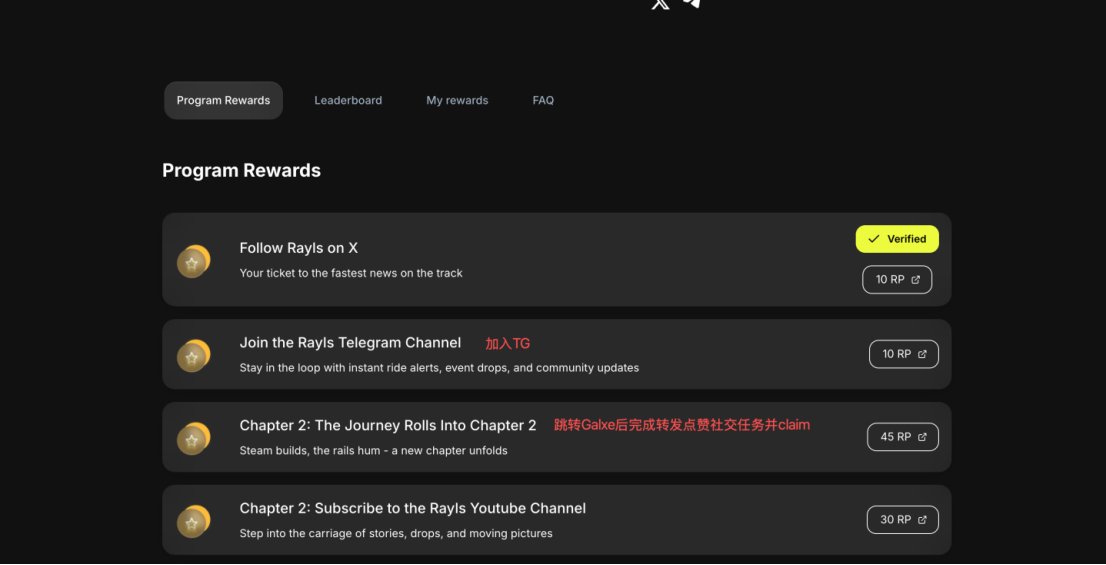Click 'Your ticket to the fastest news on the track'

pyautogui.click(x=351, y=273)
